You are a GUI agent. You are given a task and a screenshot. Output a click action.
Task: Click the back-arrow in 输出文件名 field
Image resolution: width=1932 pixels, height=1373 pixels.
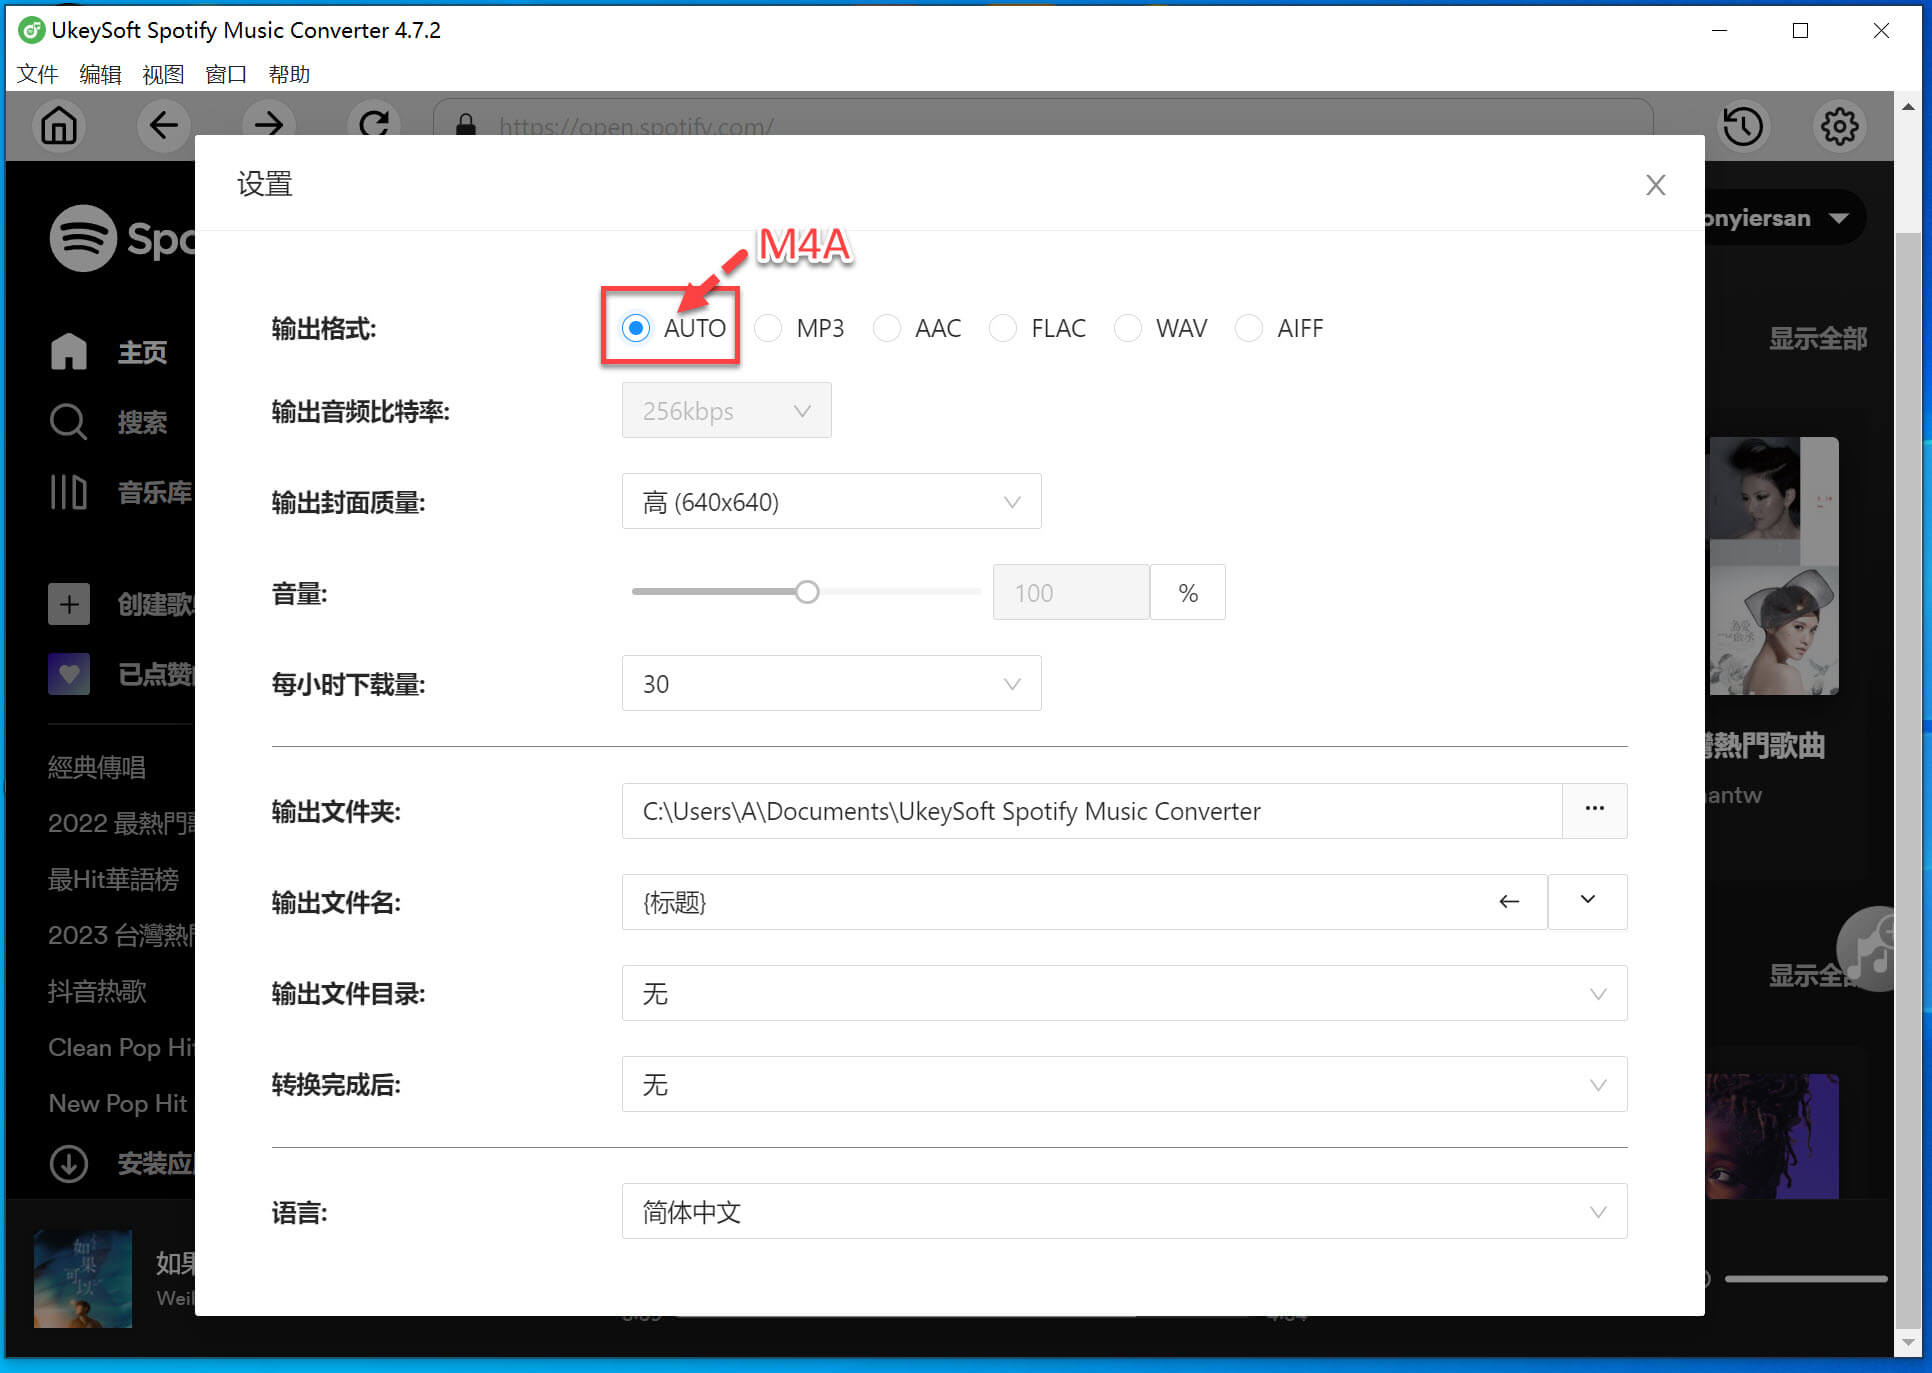point(1509,902)
